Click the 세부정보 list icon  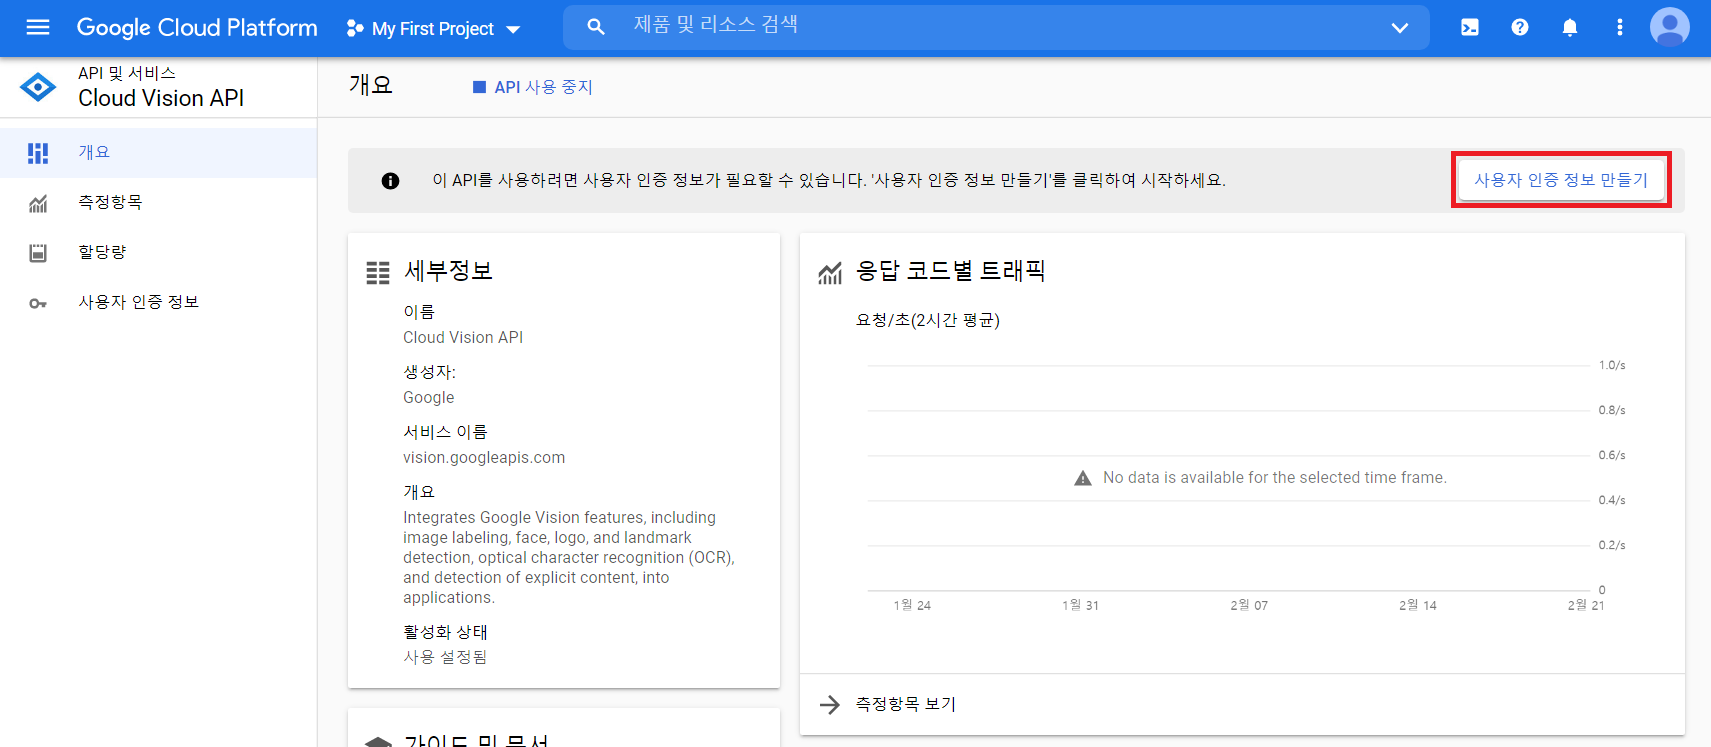378,273
